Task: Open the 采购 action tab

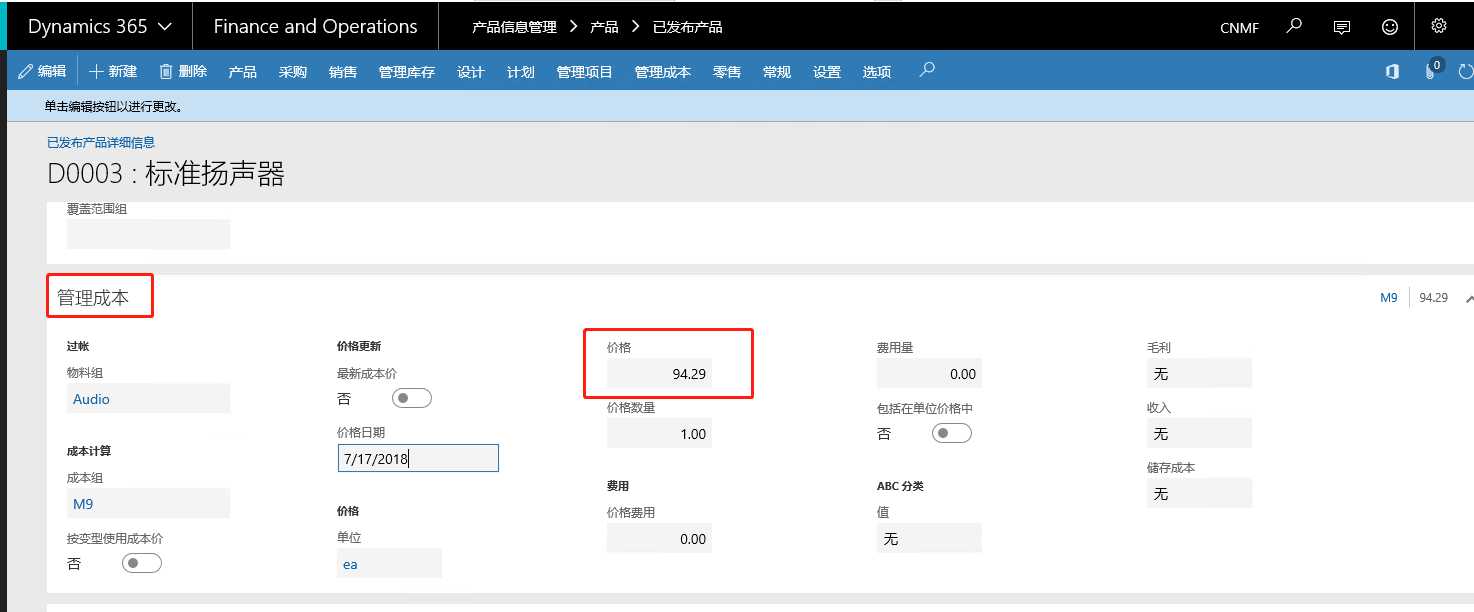Action: [x=293, y=72]
